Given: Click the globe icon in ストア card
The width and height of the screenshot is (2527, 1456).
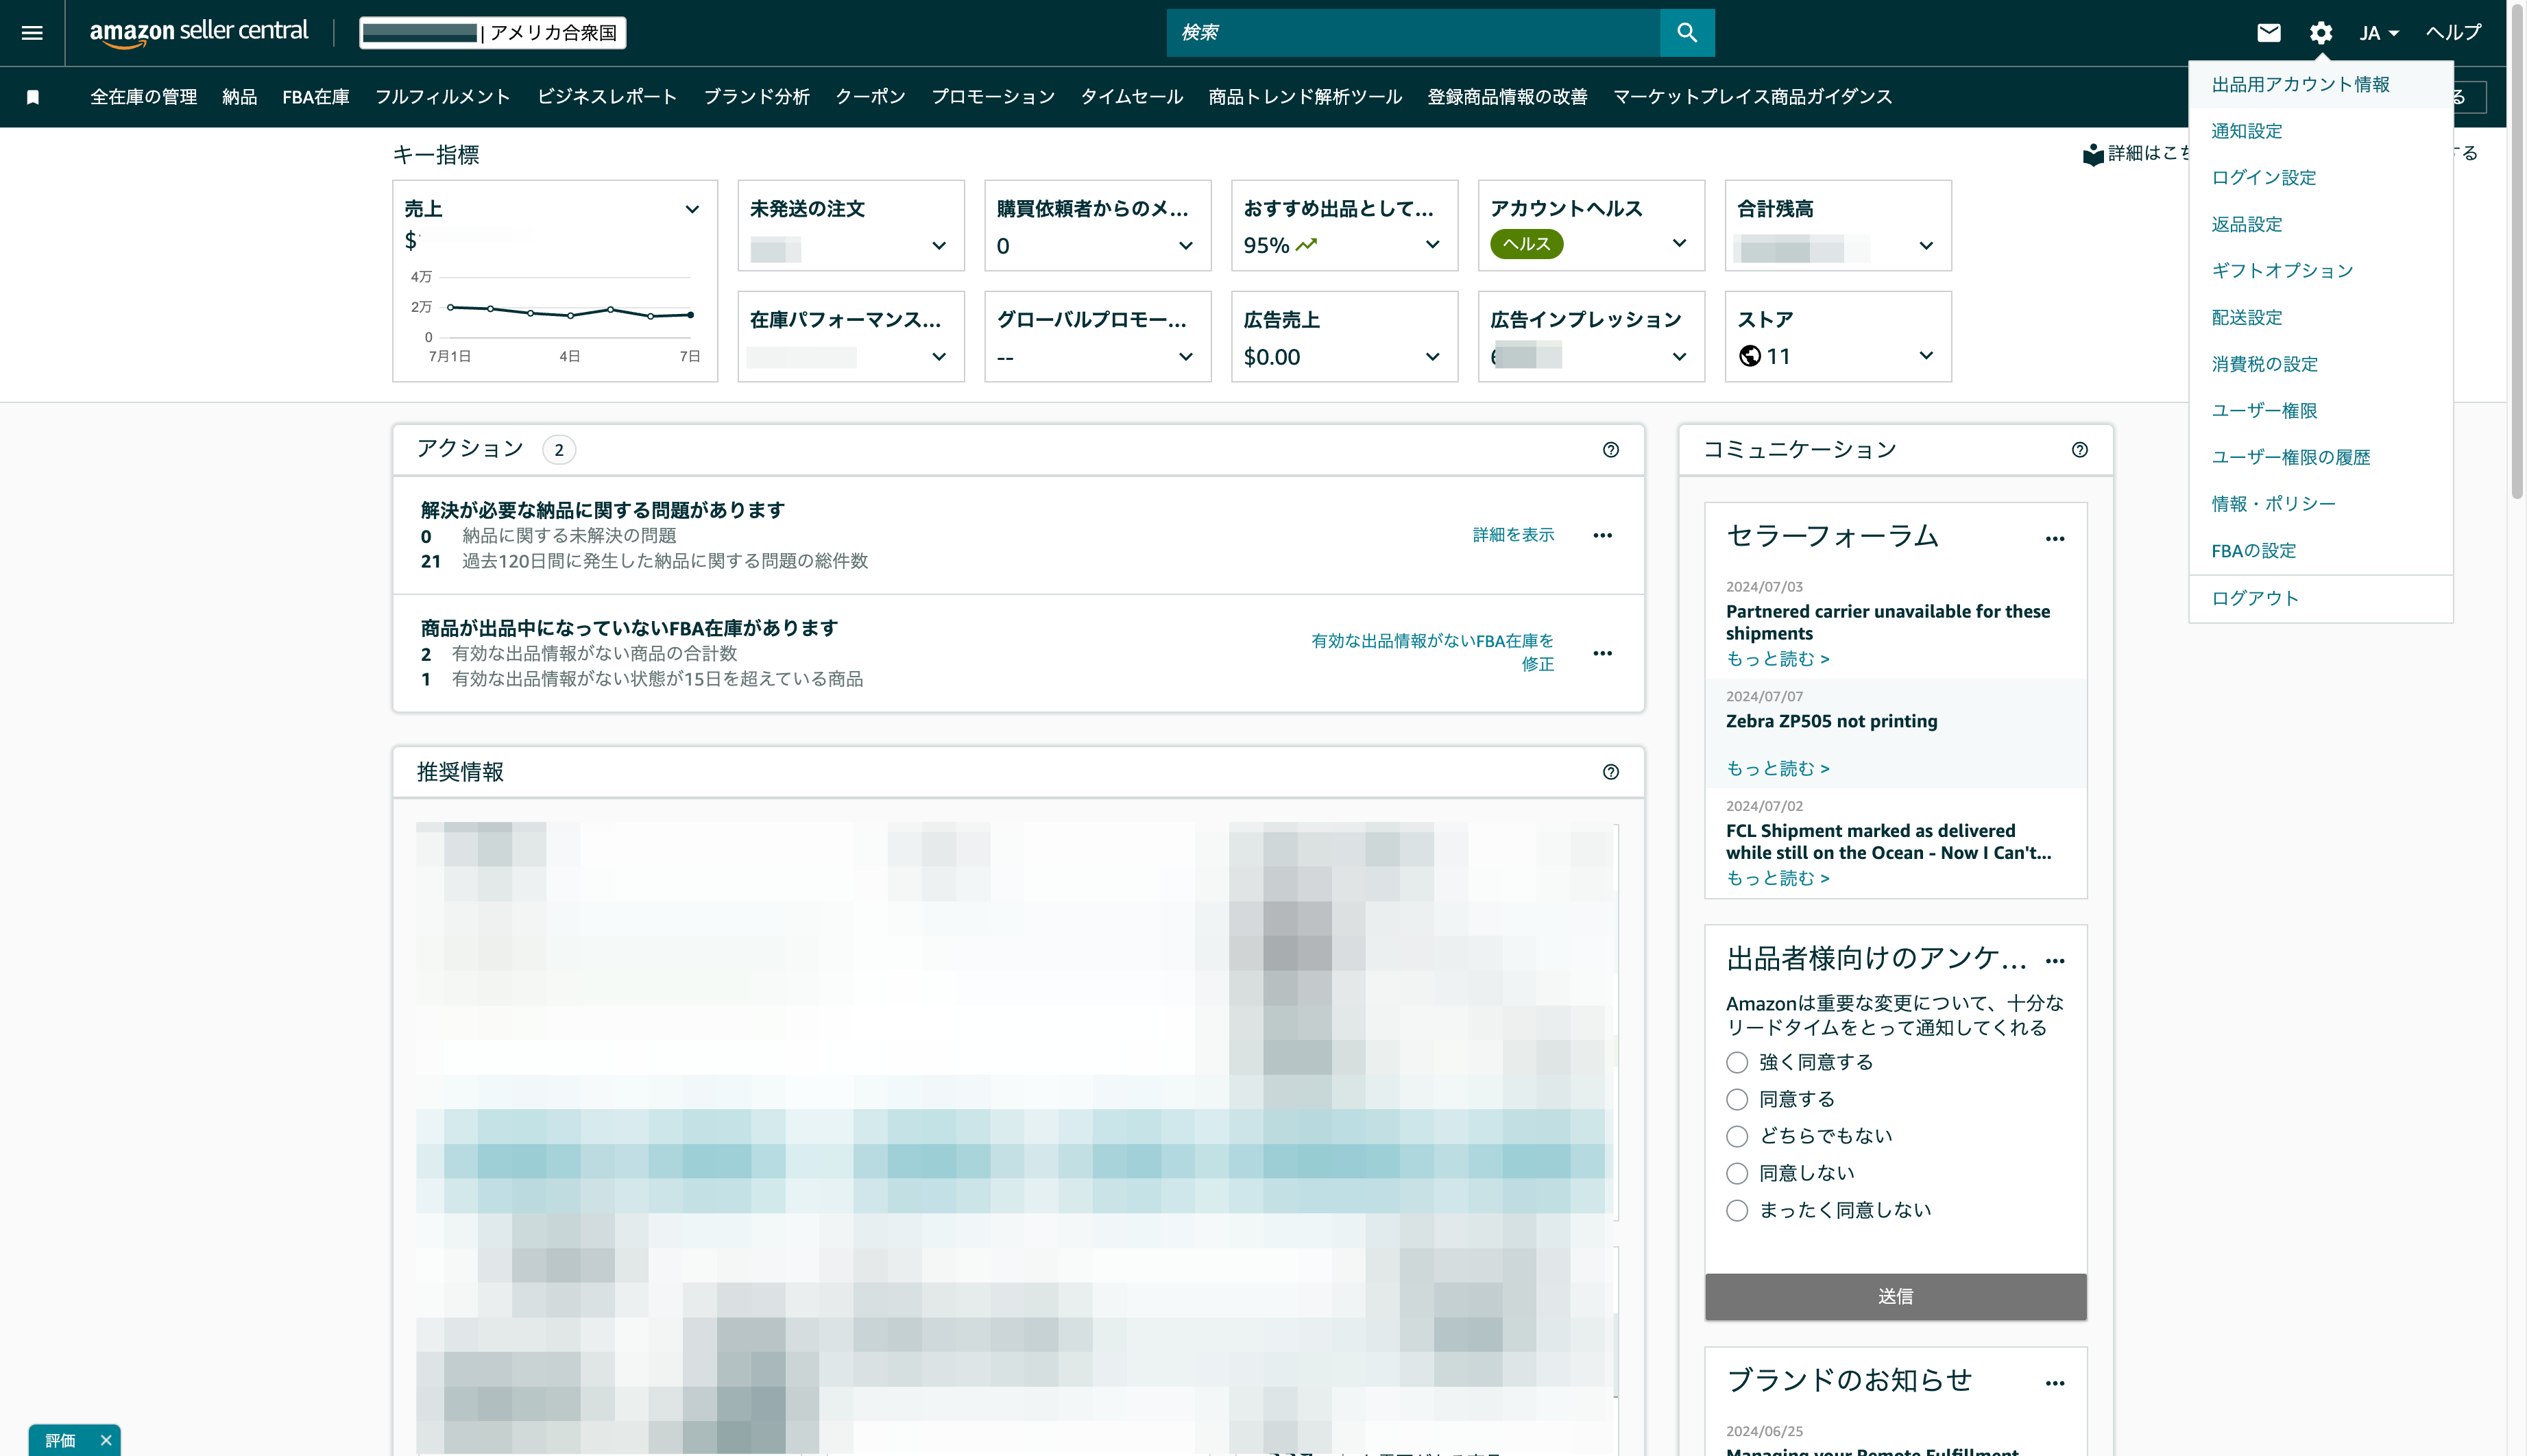Looking at the screenshot, I should (1749, 356).
